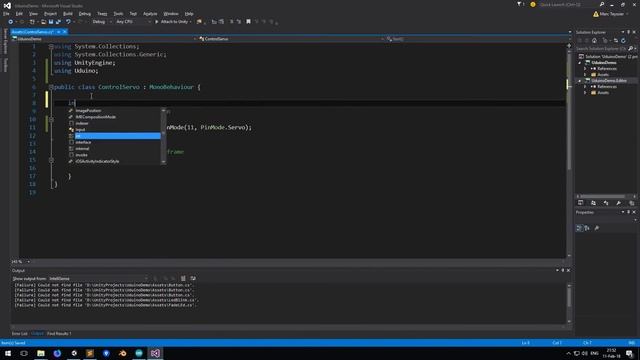Screen dimensions: 640x360
Task: Switch to the Find Results 1 tab
Action: pos(59,333)
